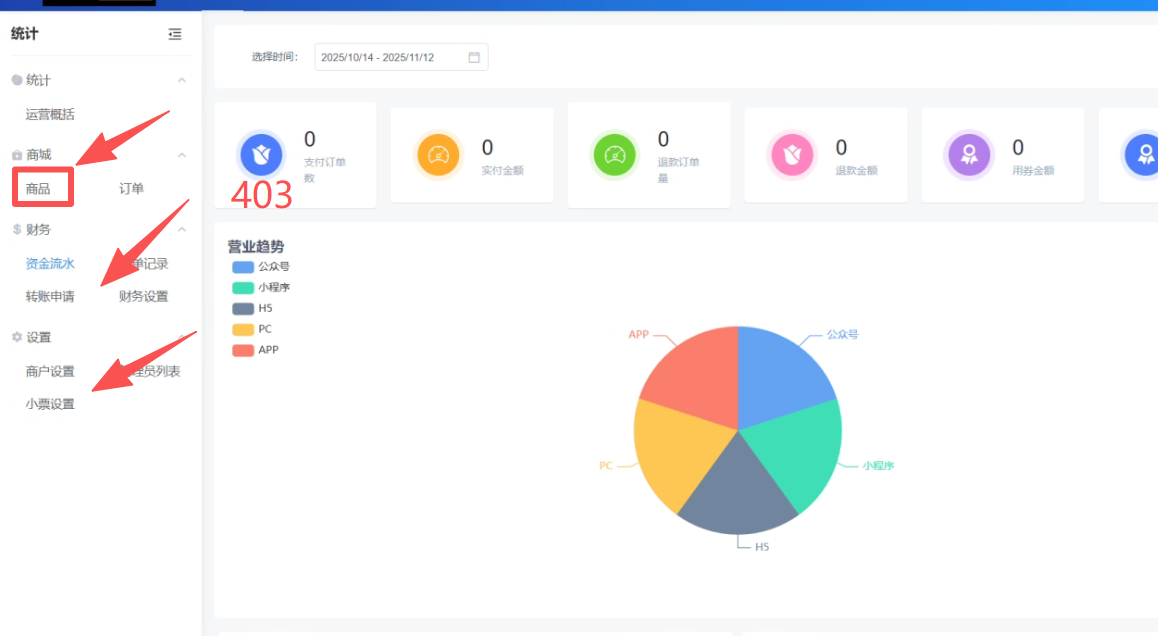The image size is (1158, 636).
Task: Click the calendar icon in the date picker
Action: [474, 57]
